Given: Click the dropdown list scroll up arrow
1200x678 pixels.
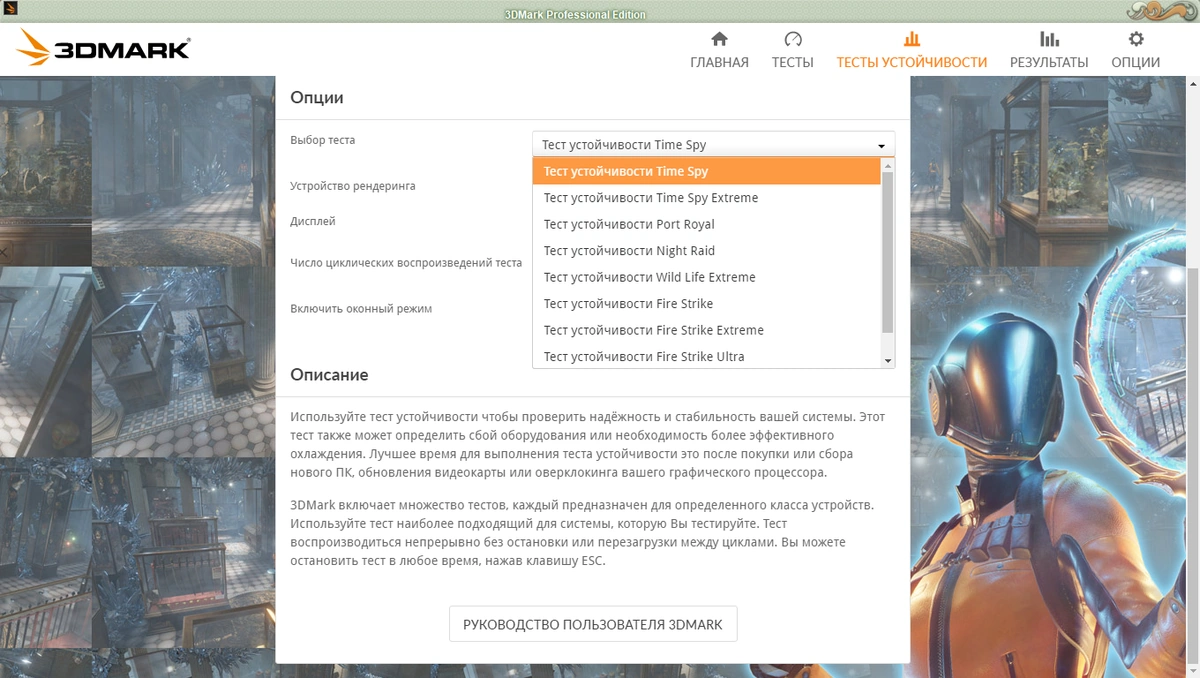Looking at the screenshot, I should click(888, 164).
